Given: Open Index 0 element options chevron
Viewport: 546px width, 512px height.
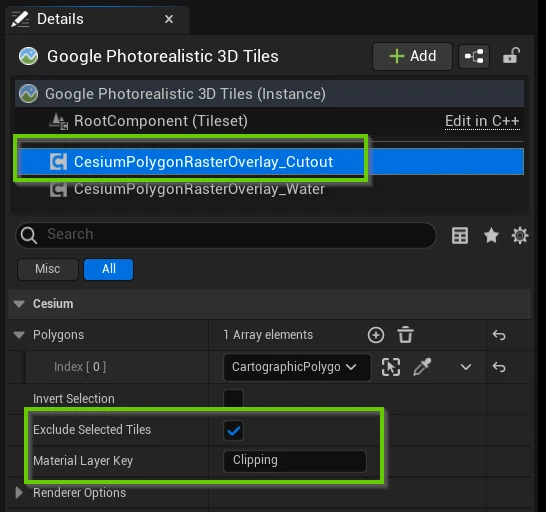Looking at the screenshot, I should [x=466, y=367].
